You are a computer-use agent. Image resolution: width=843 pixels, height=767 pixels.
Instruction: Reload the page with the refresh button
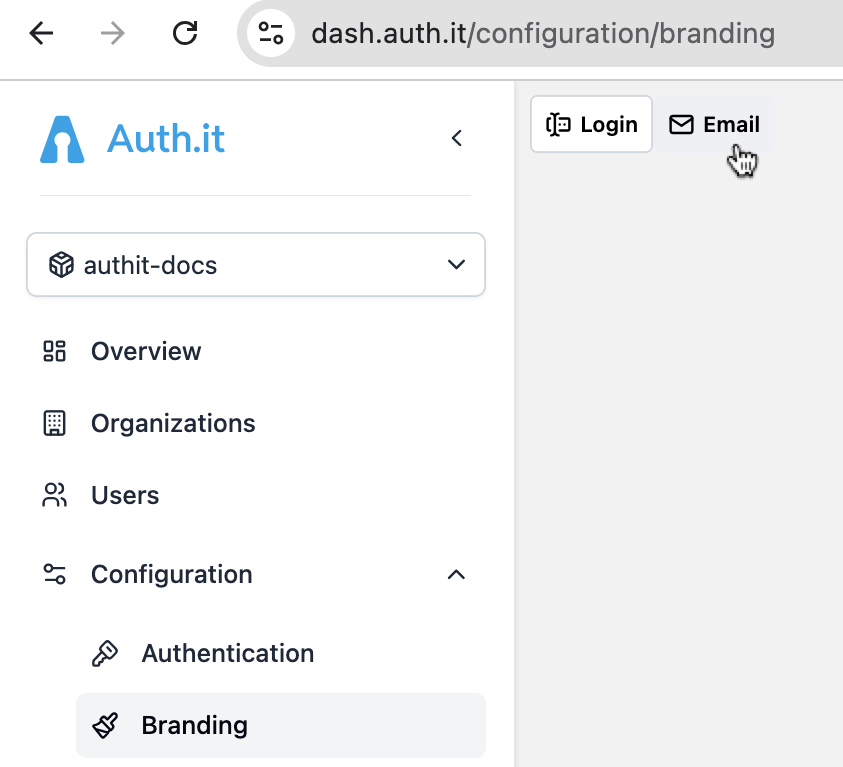pos(185,34)
